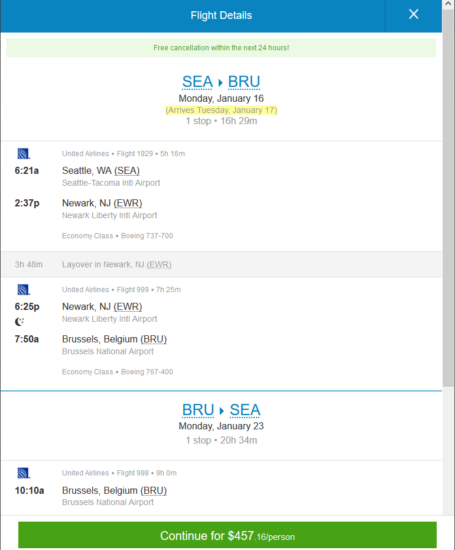Click the (EWR) code at the 2:37p arrival
This screenshot has height=550, width=455.
click(128, 203)
